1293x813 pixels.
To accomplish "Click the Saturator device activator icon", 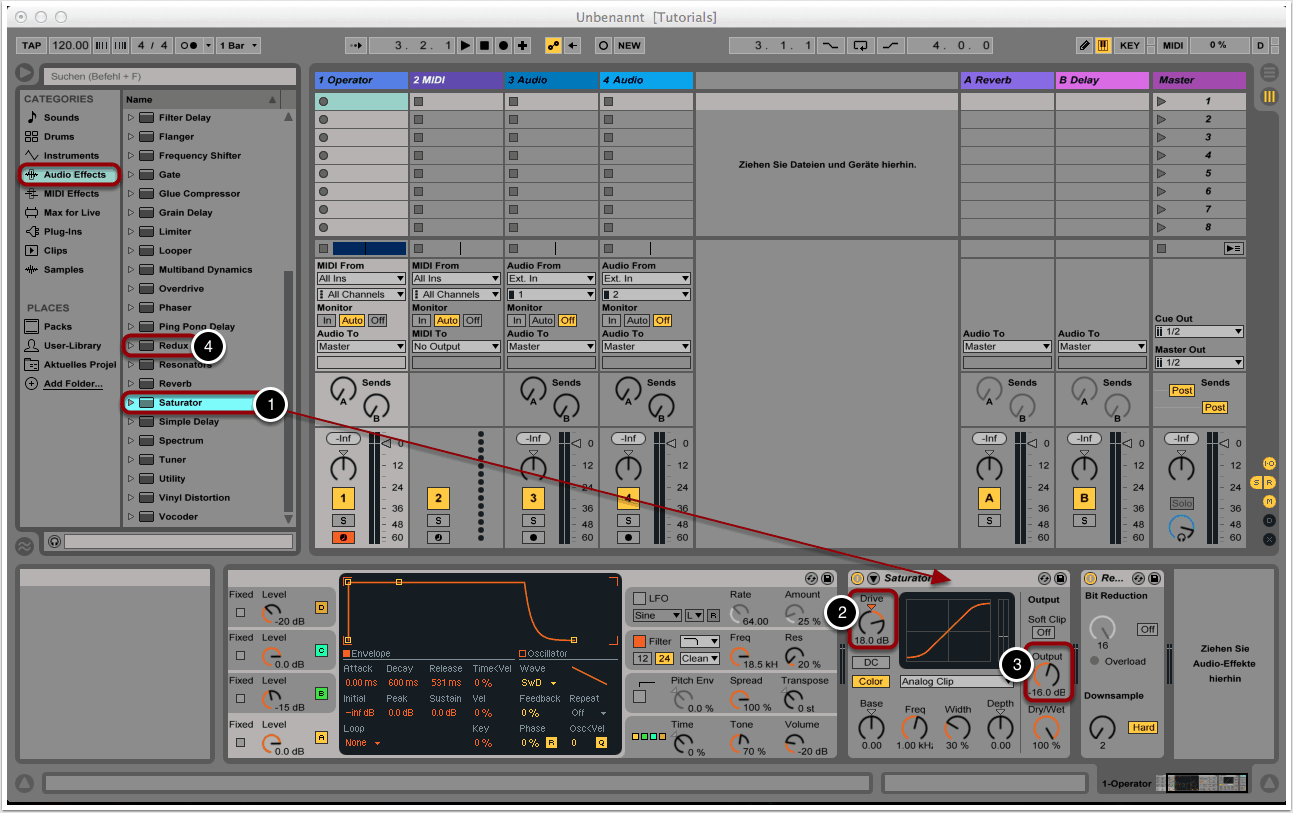I will [857, 579].
